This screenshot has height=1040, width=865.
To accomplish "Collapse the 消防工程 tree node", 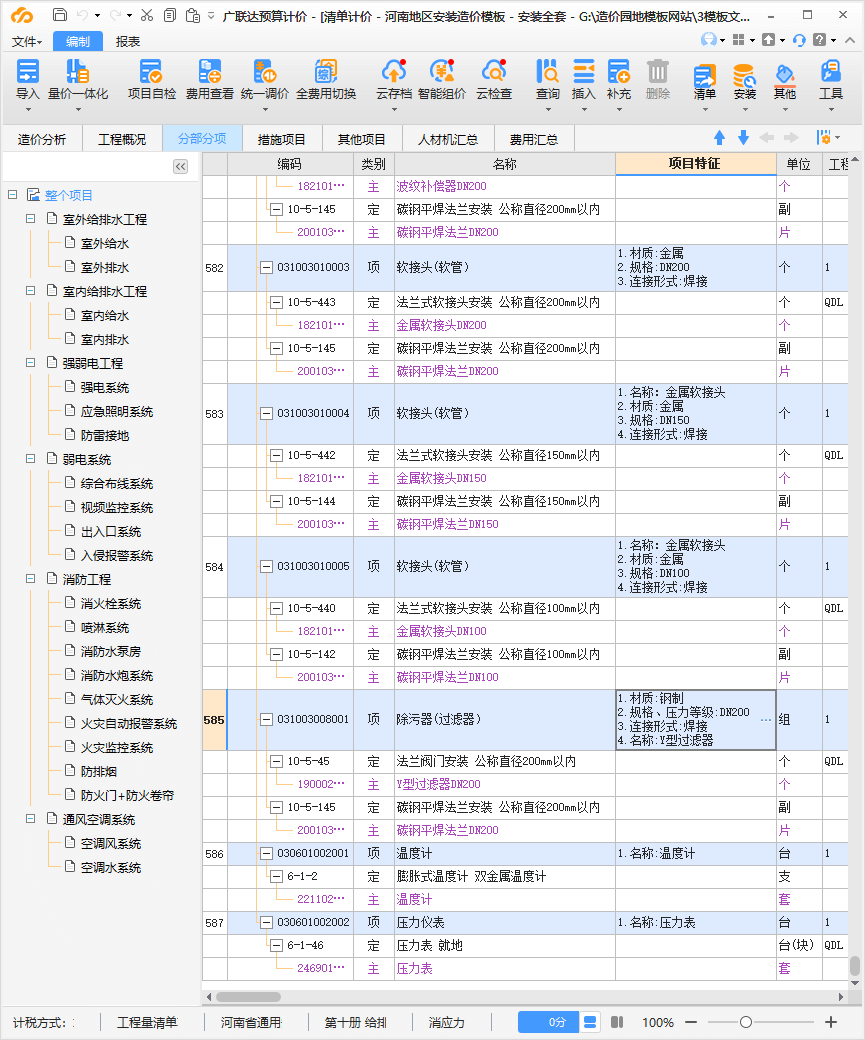I will [x=32, y=579].
